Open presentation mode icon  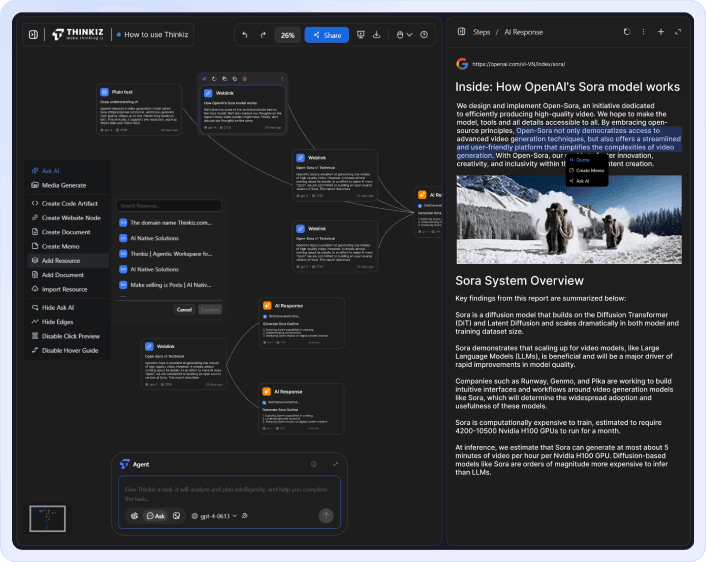click(361, 35)
